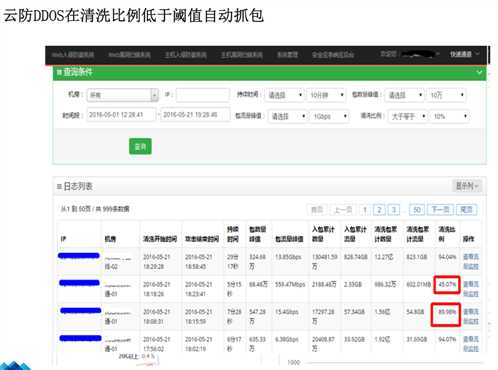Open the 大于等于 cleaning ratio operator dropdown
Image resolution: width=498 pixels, height=370 pixels.
pos(408,116)
